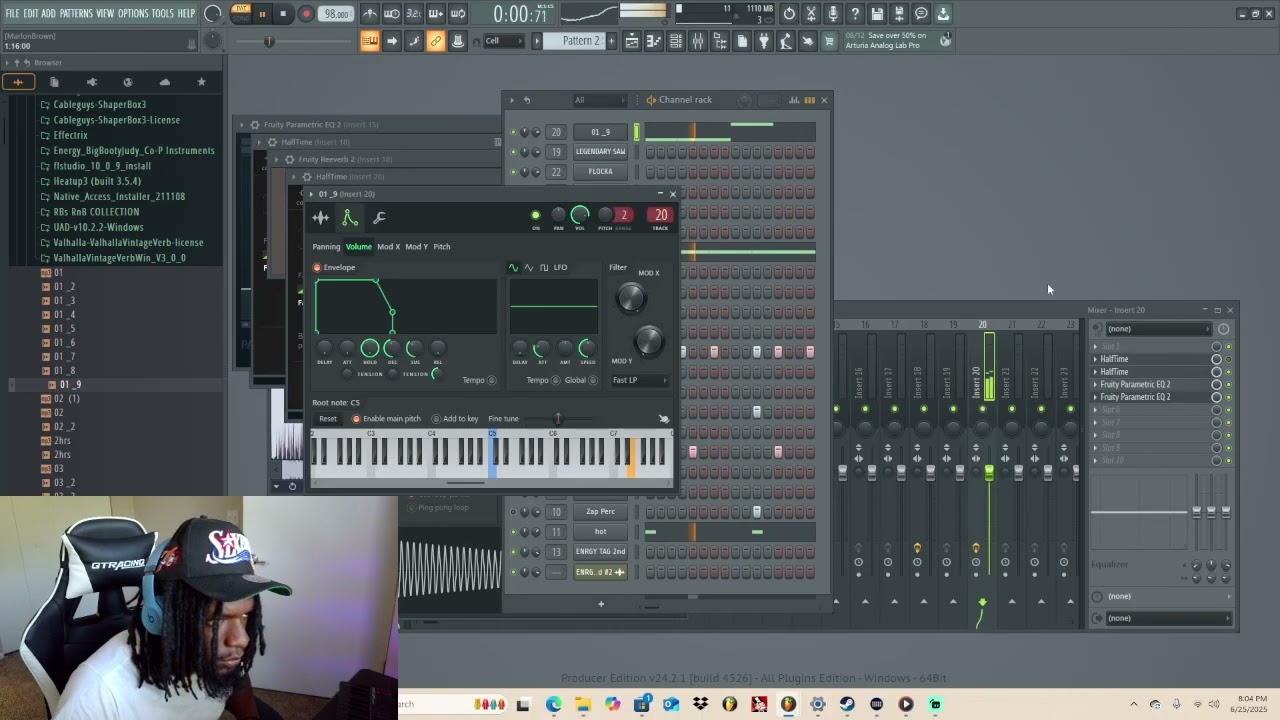This screenshot has height=720, width=1280.
Task: Click the track number 20 box
Action: click(660, 215)
